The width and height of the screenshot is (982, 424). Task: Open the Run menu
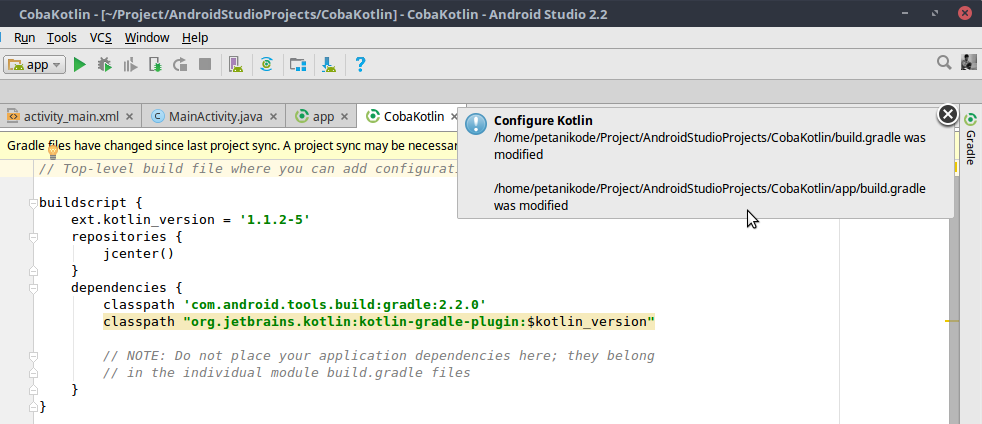point(24,38)
